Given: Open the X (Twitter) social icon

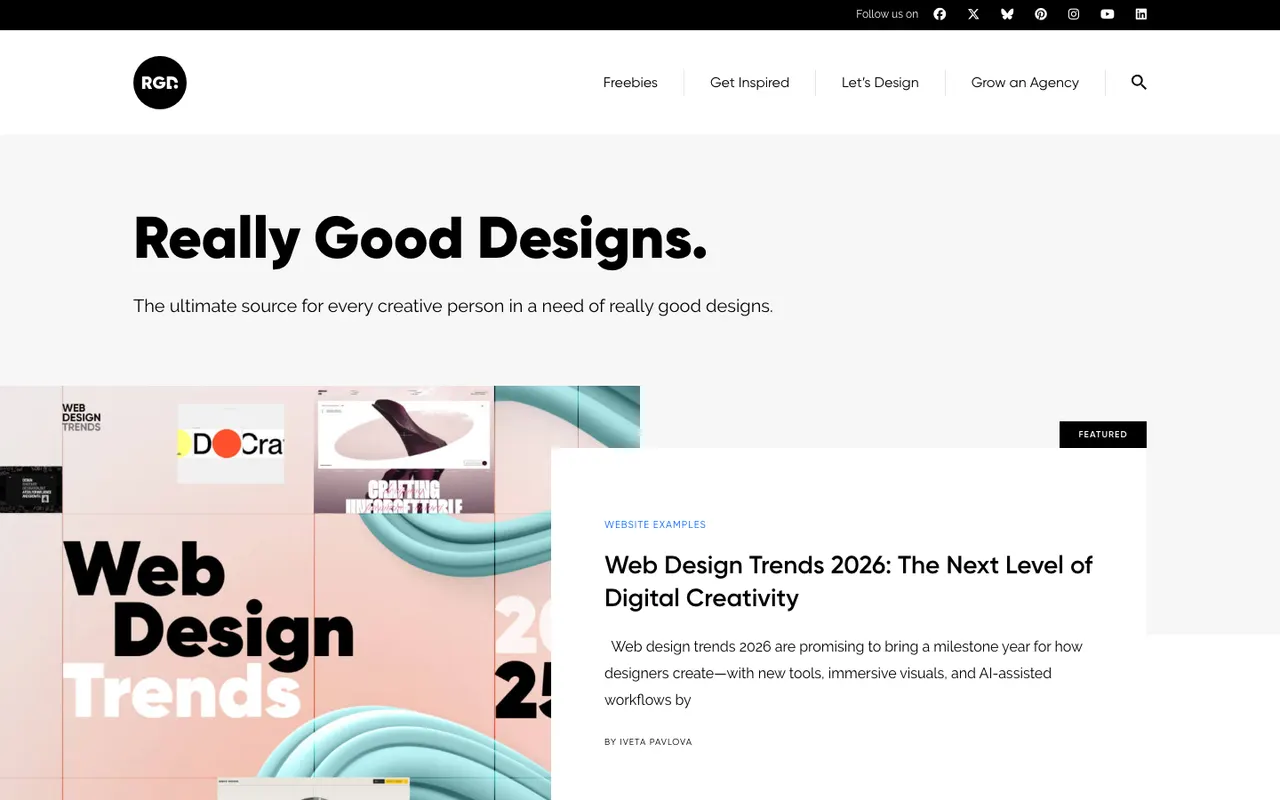Looking at the screenshot, I should tap(973, 14).
